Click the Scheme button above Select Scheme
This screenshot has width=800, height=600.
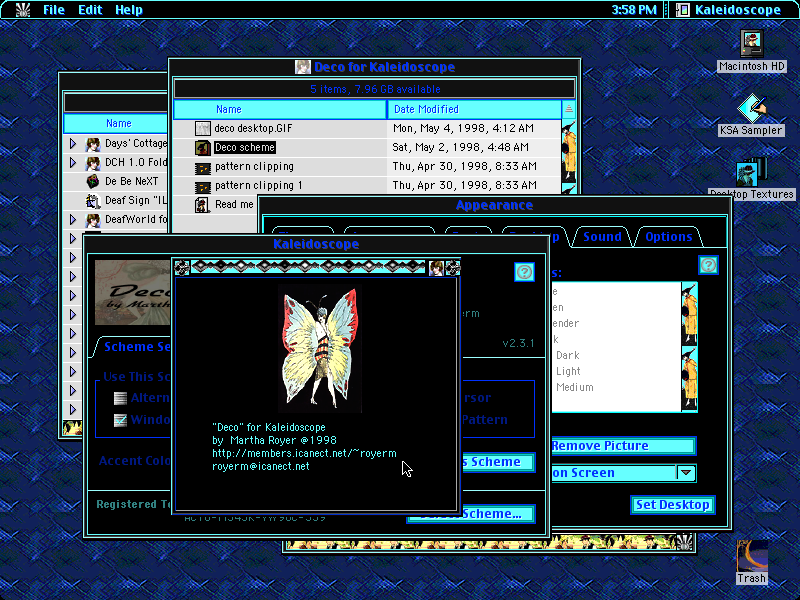[x=497, y=462]
